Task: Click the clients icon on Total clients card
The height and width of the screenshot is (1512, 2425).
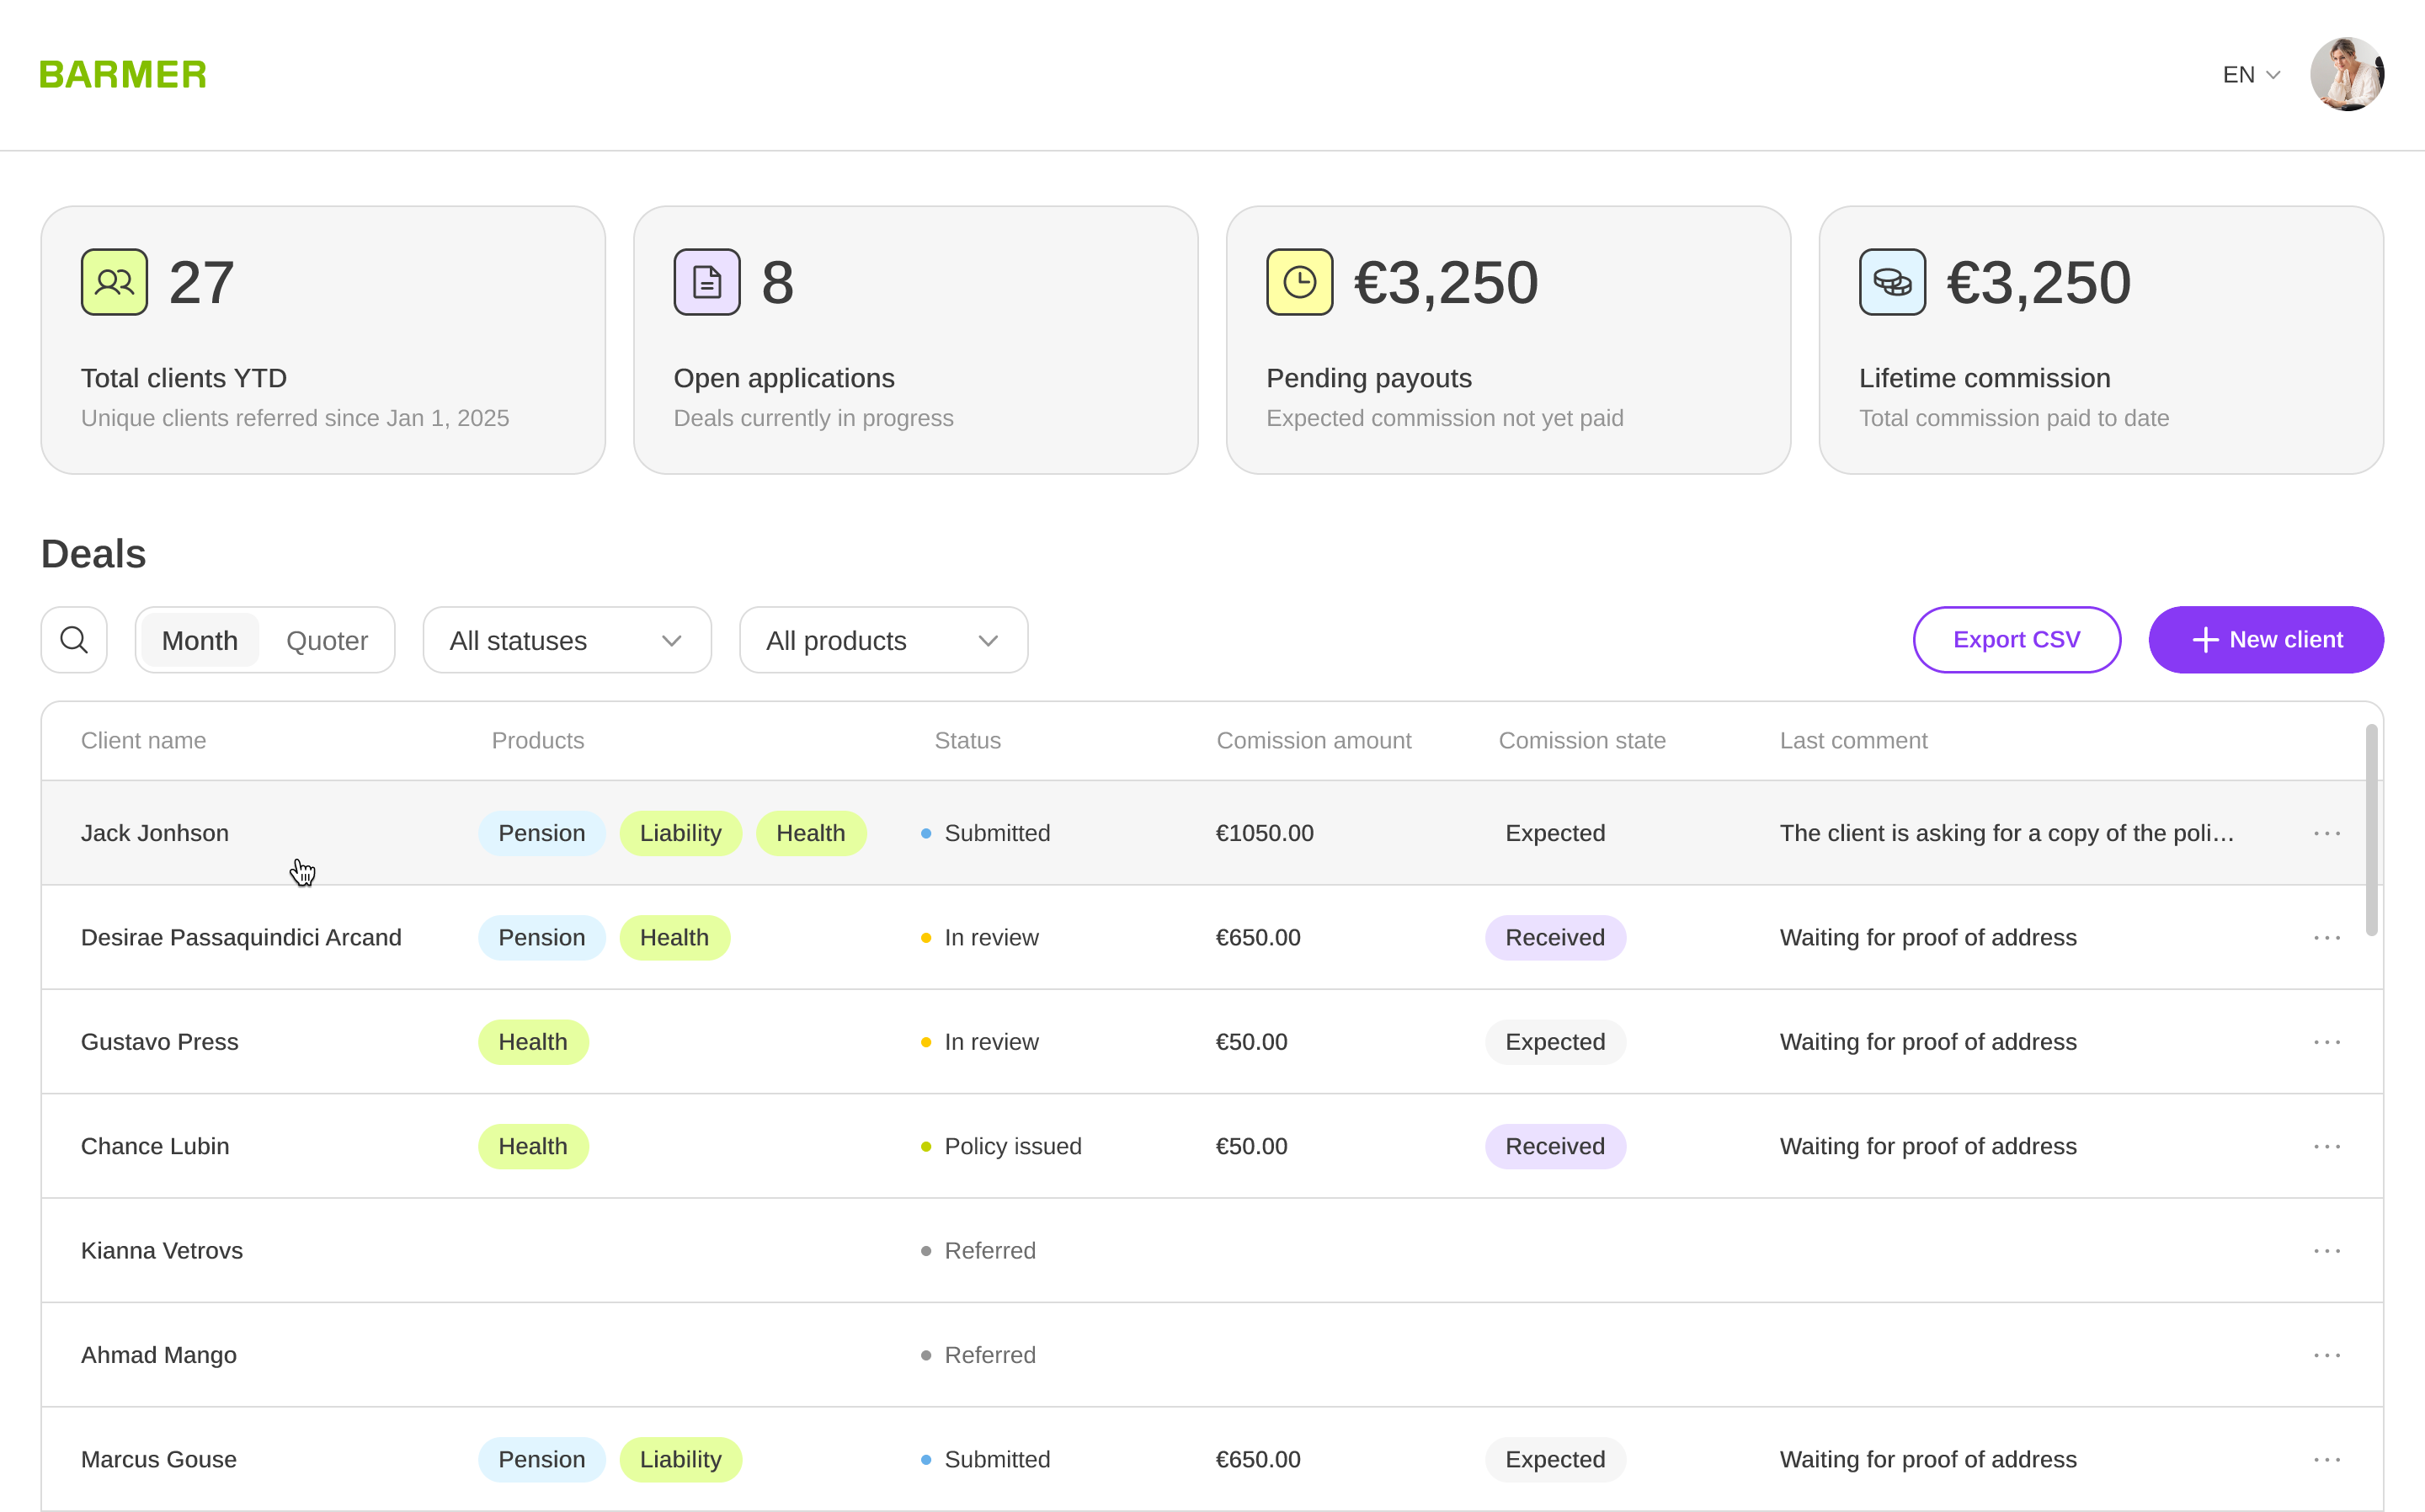Action: click(x=113, y=281)
